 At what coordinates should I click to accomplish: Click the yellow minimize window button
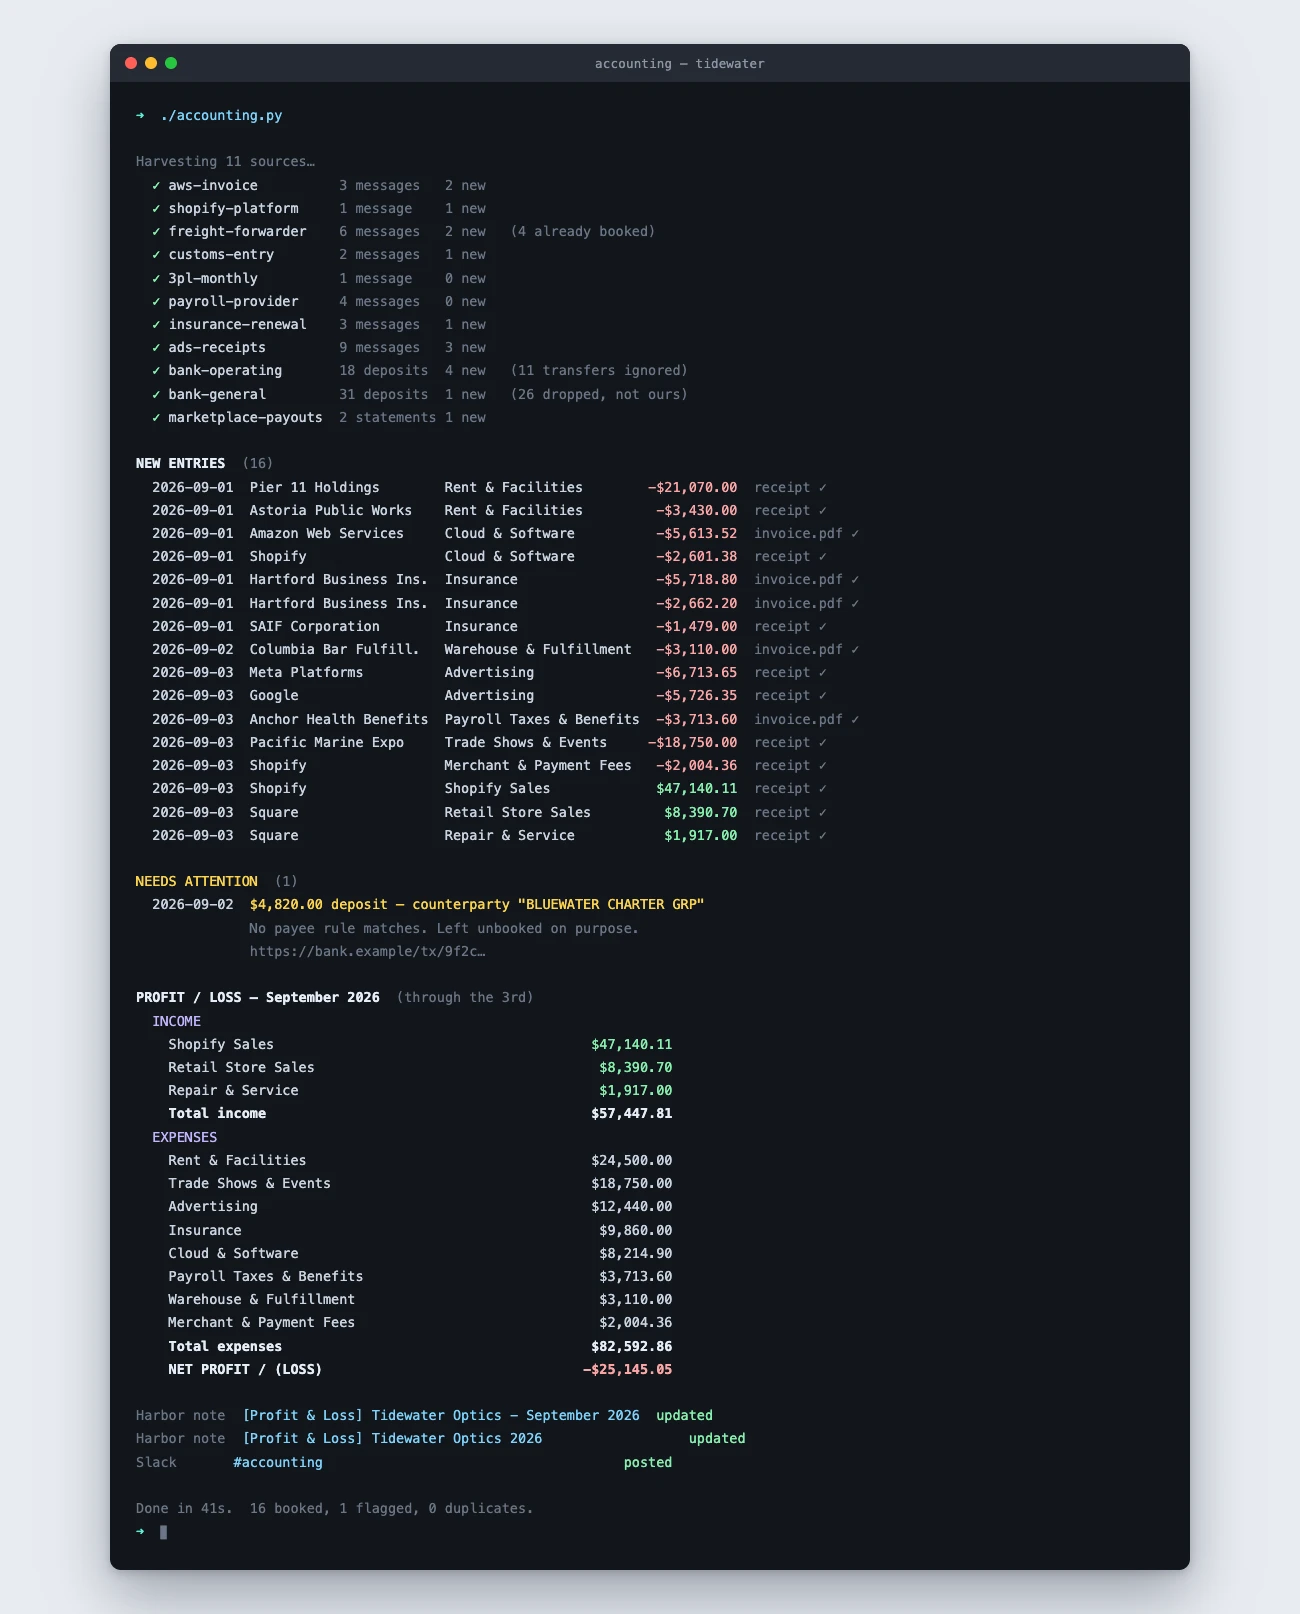[x=151, y=63]
